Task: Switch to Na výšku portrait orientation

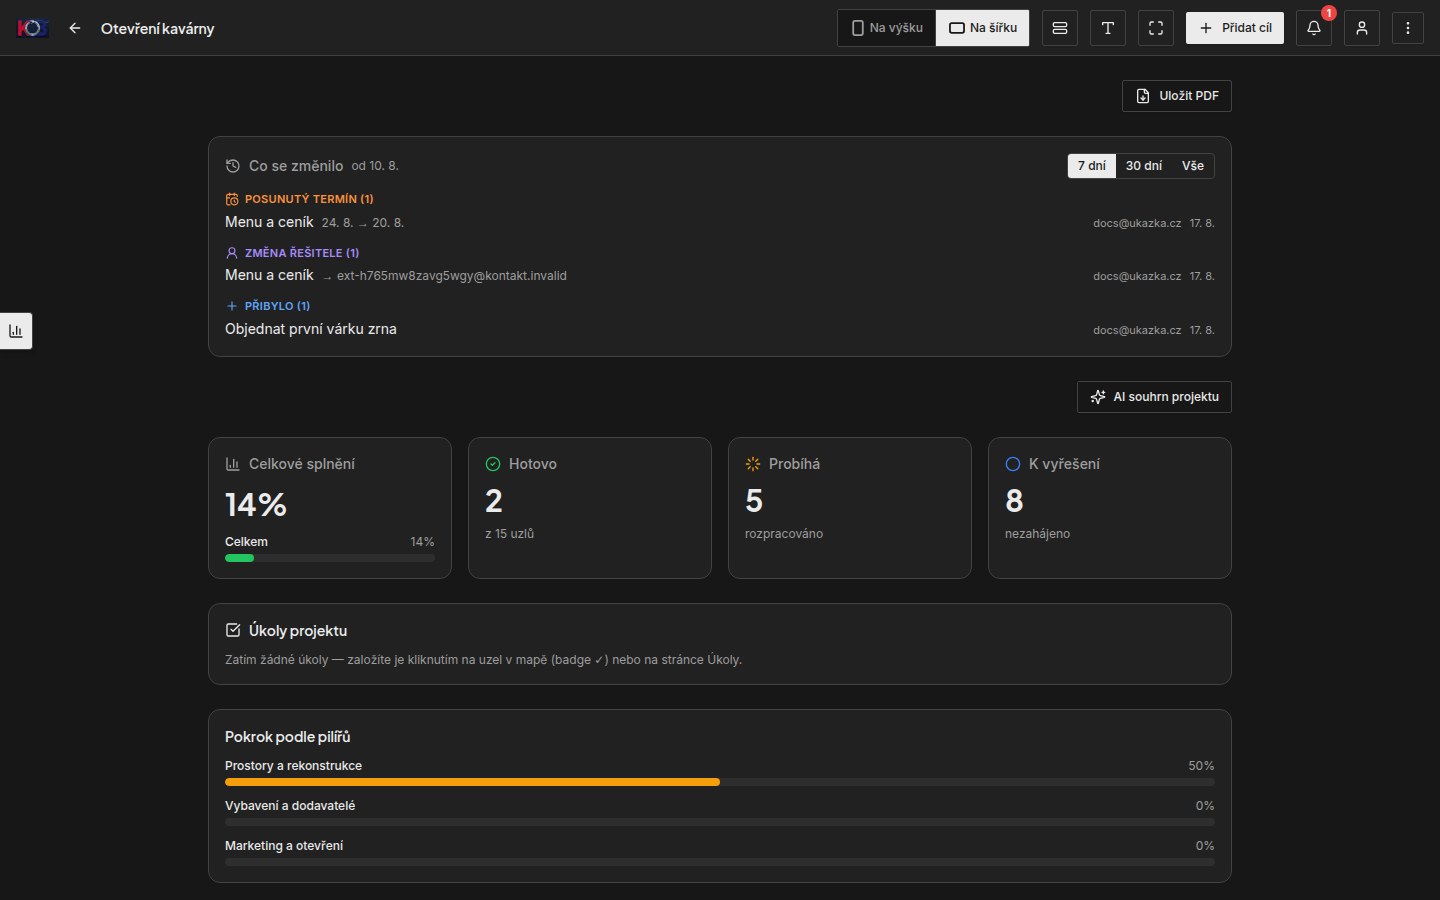Action: pos(887,28)
